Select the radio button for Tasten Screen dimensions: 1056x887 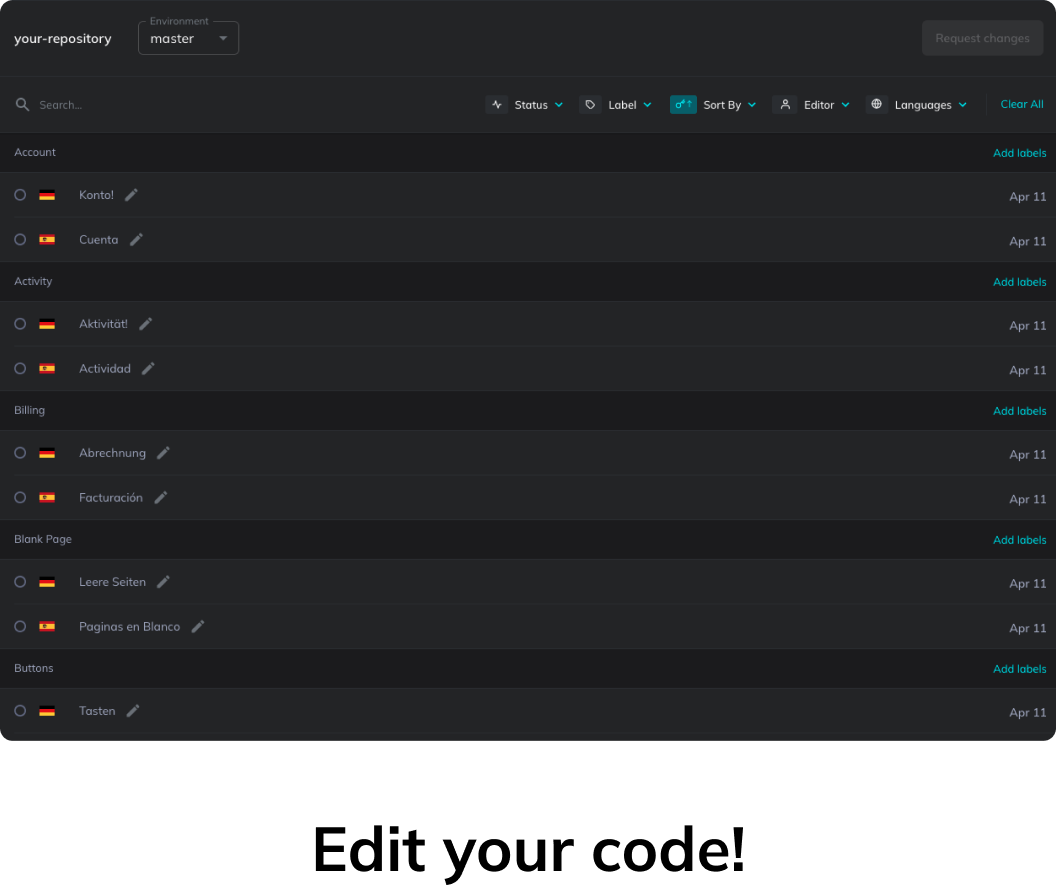coord(20,711)
